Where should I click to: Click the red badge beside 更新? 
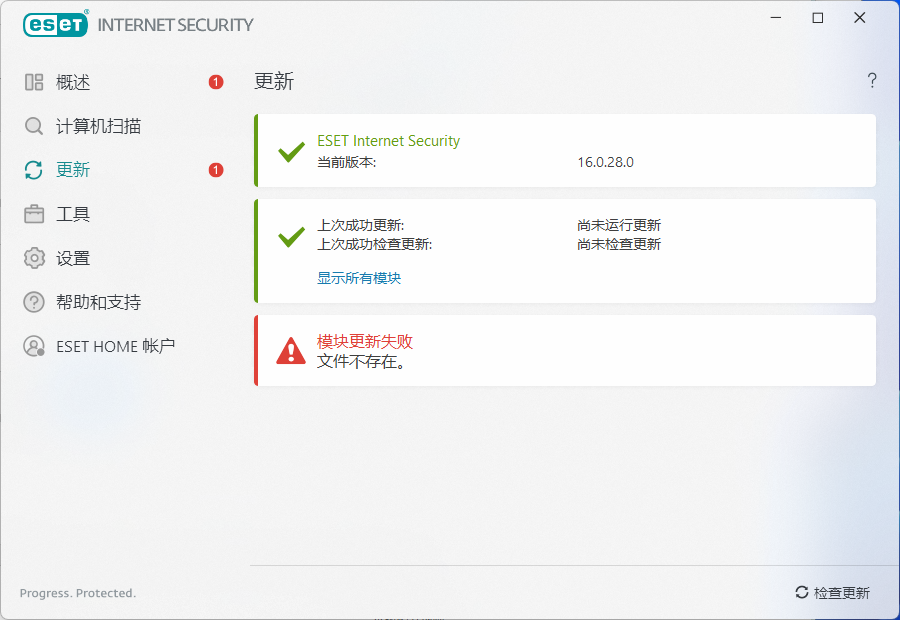(x=216, y=170)
